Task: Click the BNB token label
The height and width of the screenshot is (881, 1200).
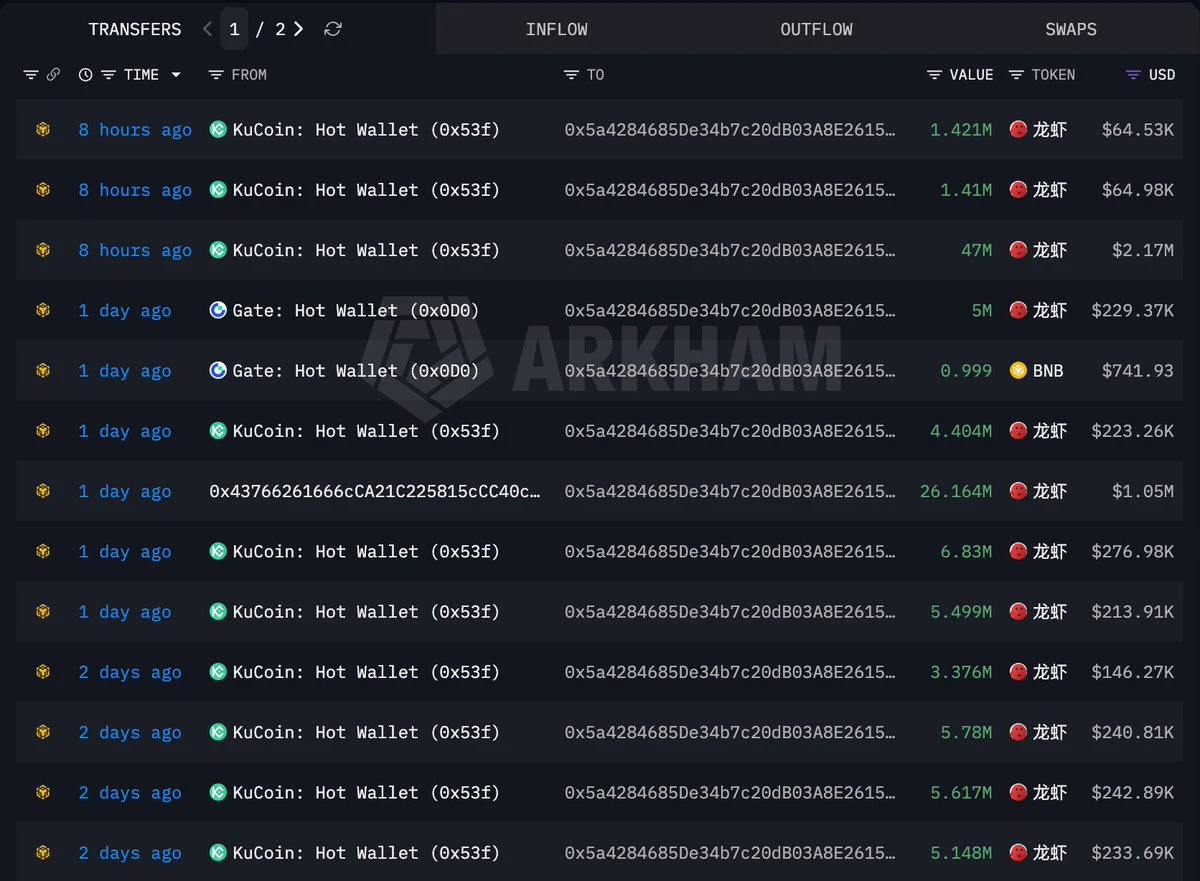Action: [x=1048, y=371]
